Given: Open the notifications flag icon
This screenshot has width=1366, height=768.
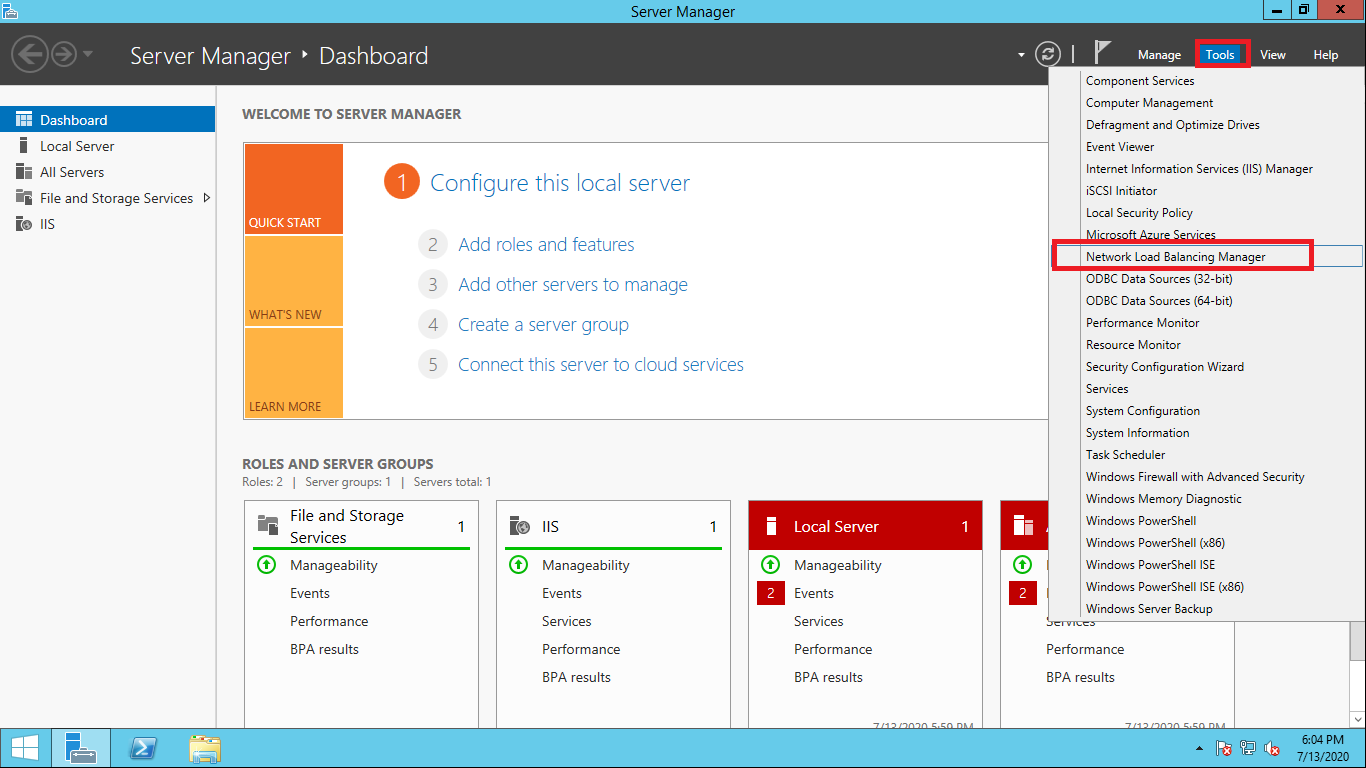Looking at the screenshot, I should tap(1102, 53).
